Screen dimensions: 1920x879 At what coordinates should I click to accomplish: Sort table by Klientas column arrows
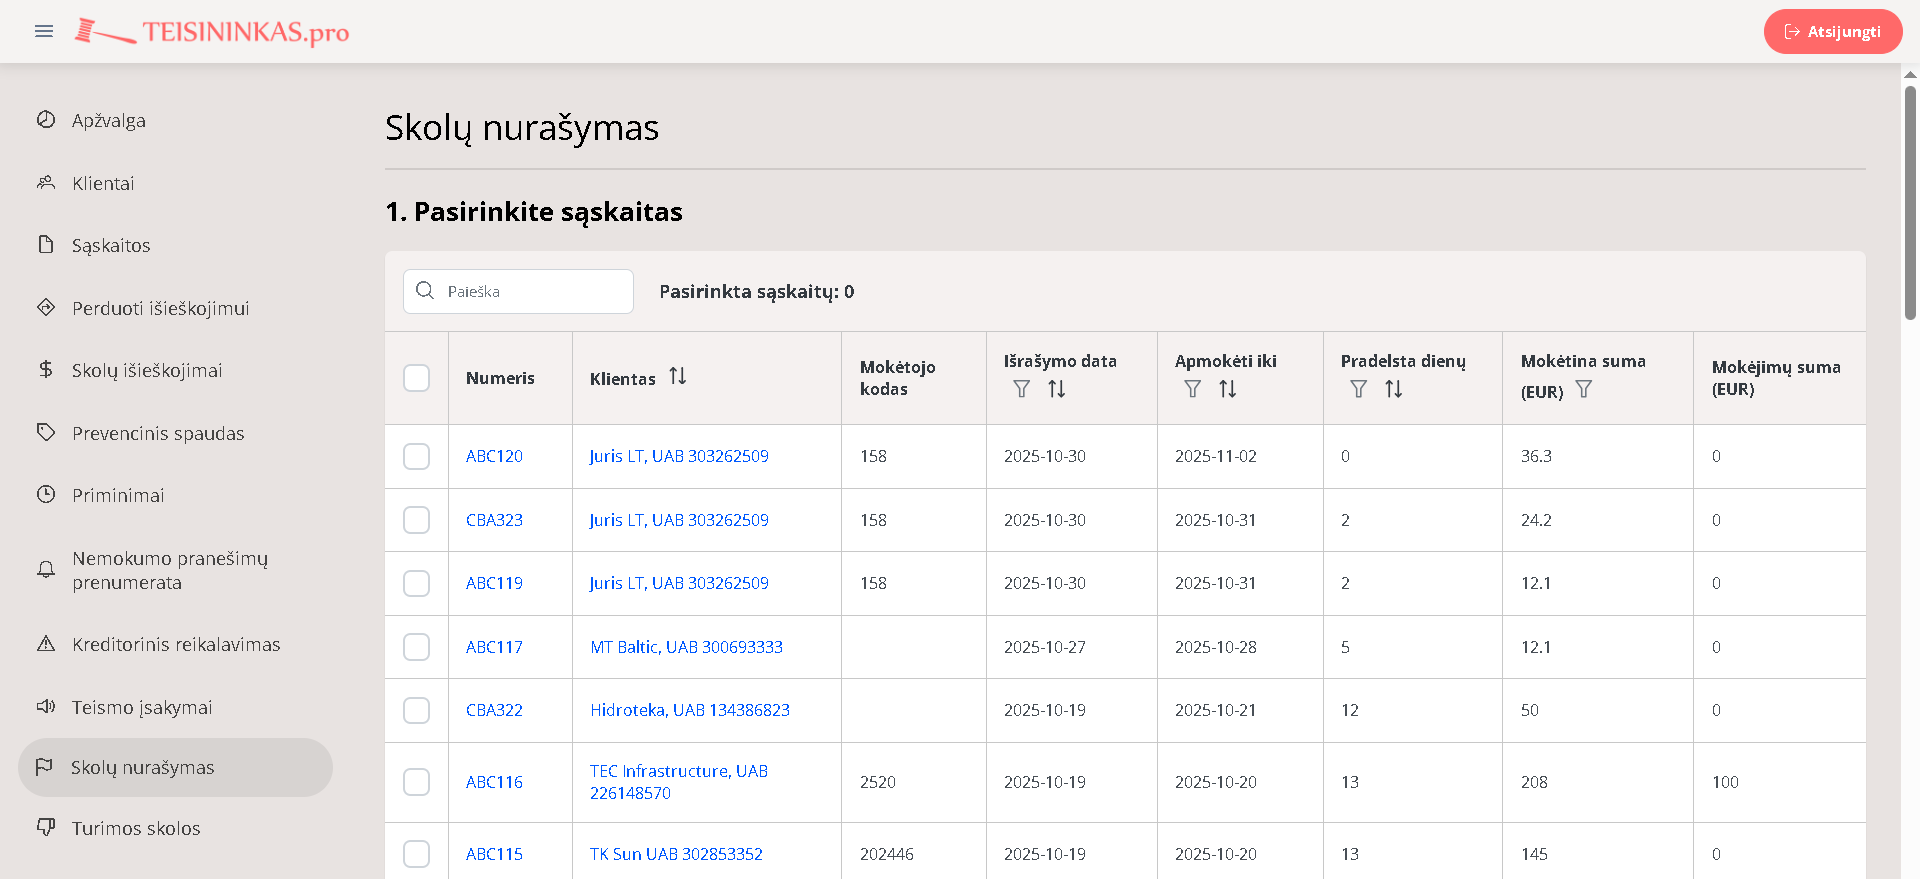(678, 376)
